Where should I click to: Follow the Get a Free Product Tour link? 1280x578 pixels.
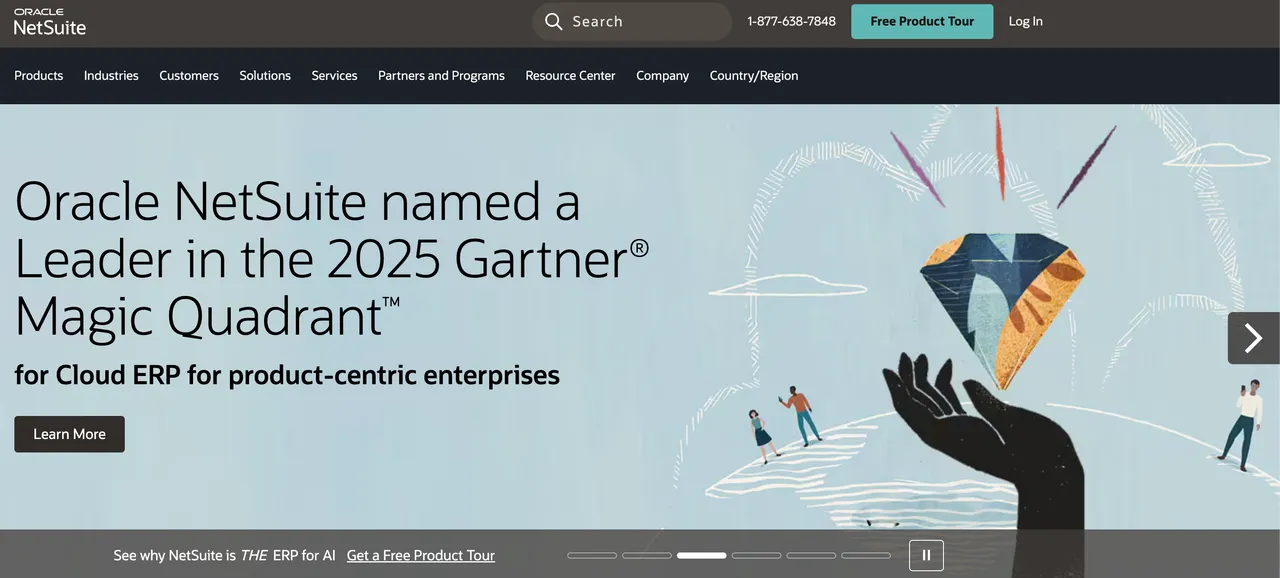(421, 555)
